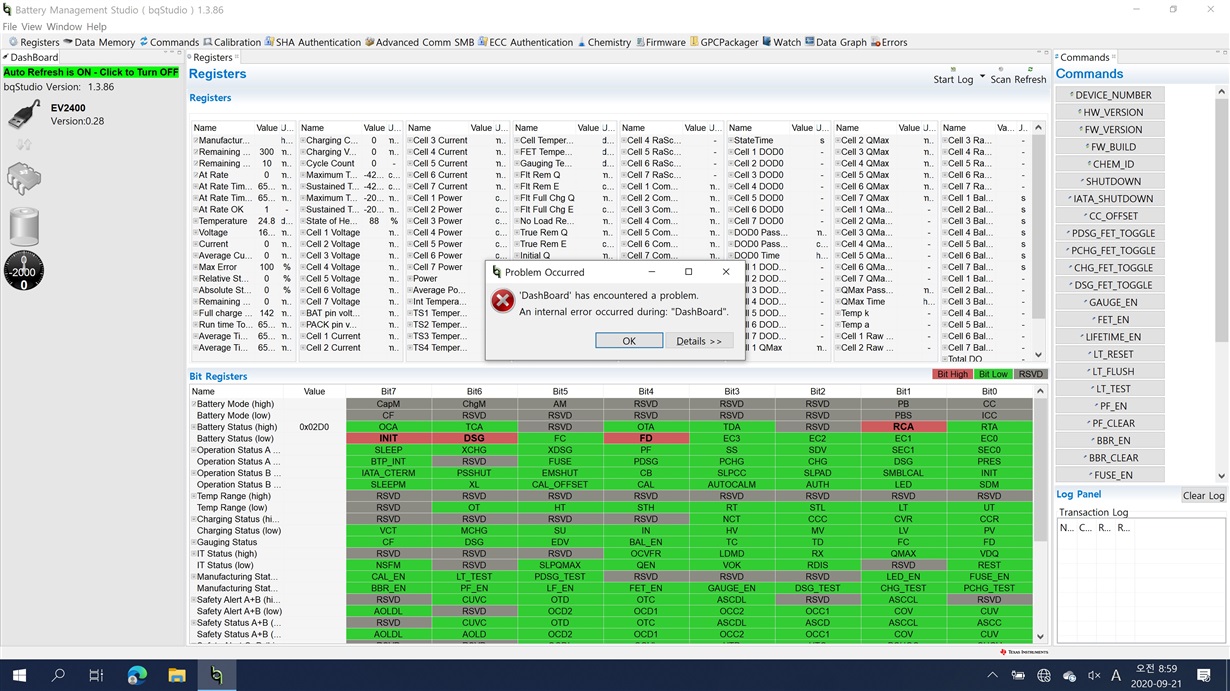Click the SHUTDOWN command button
This screenshot has width=1230, height=691.
(x=1111, y=181)
